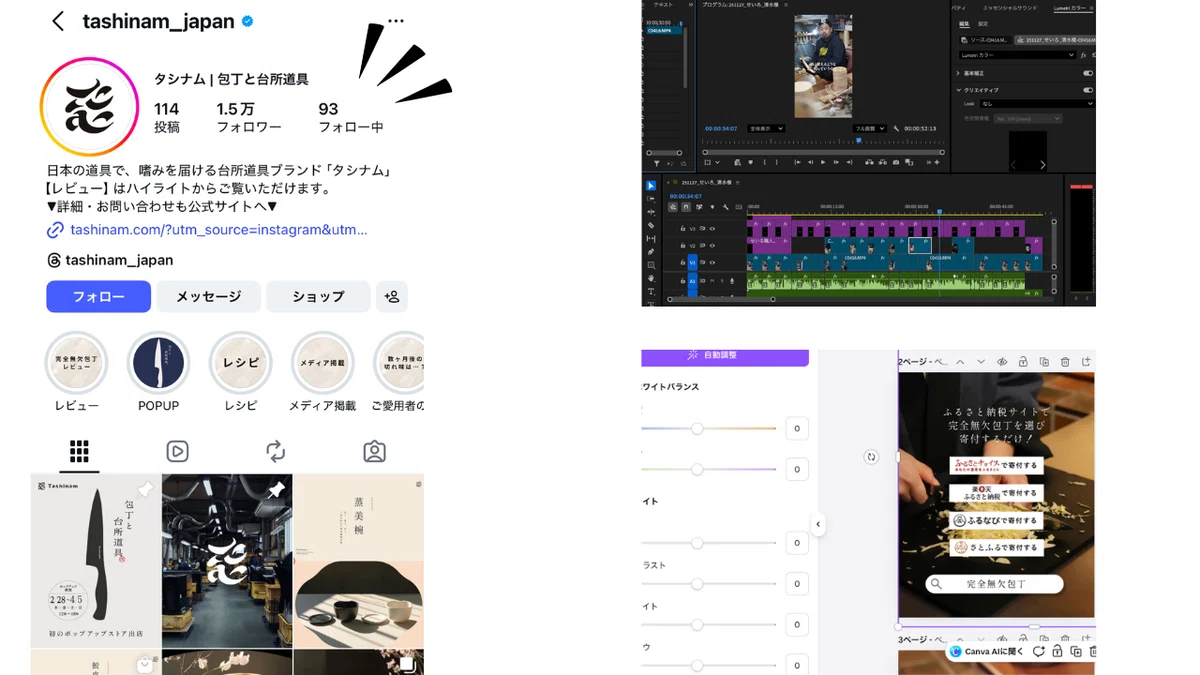Toggle snapping magnet in the timeline
Image resolution: width=1200 pixels, height=675 pixels.
coord(686,207)
